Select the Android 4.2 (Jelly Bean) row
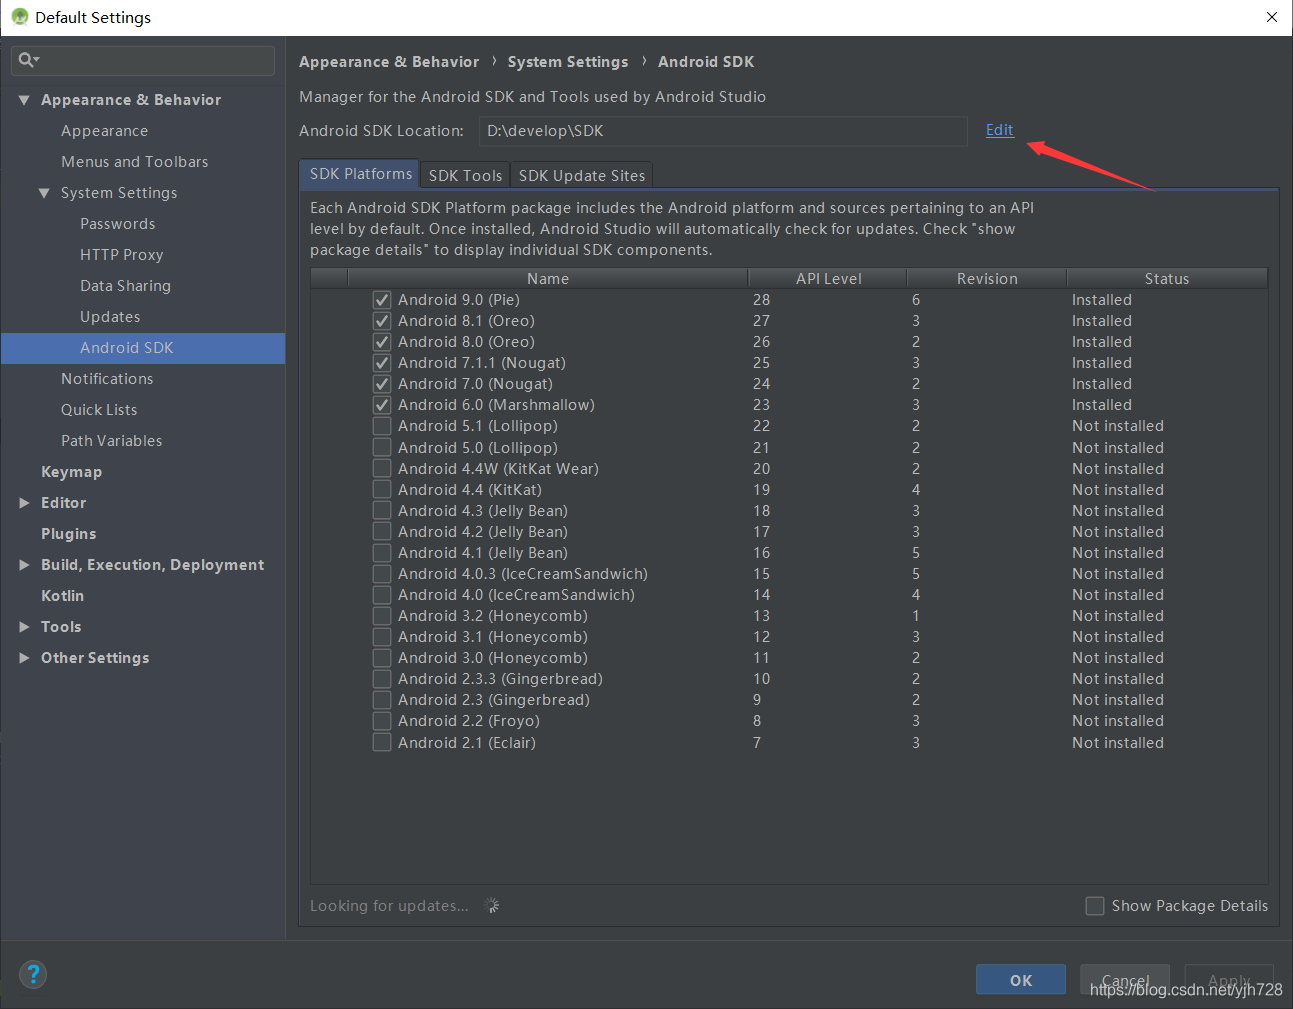1293x1009 pixels. (789, 532)
